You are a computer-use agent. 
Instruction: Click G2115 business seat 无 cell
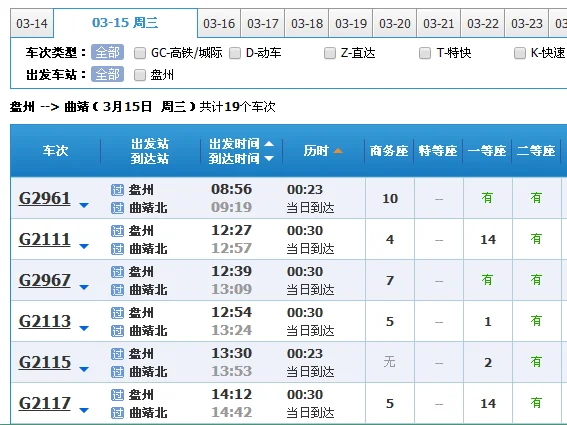[389, 362]
